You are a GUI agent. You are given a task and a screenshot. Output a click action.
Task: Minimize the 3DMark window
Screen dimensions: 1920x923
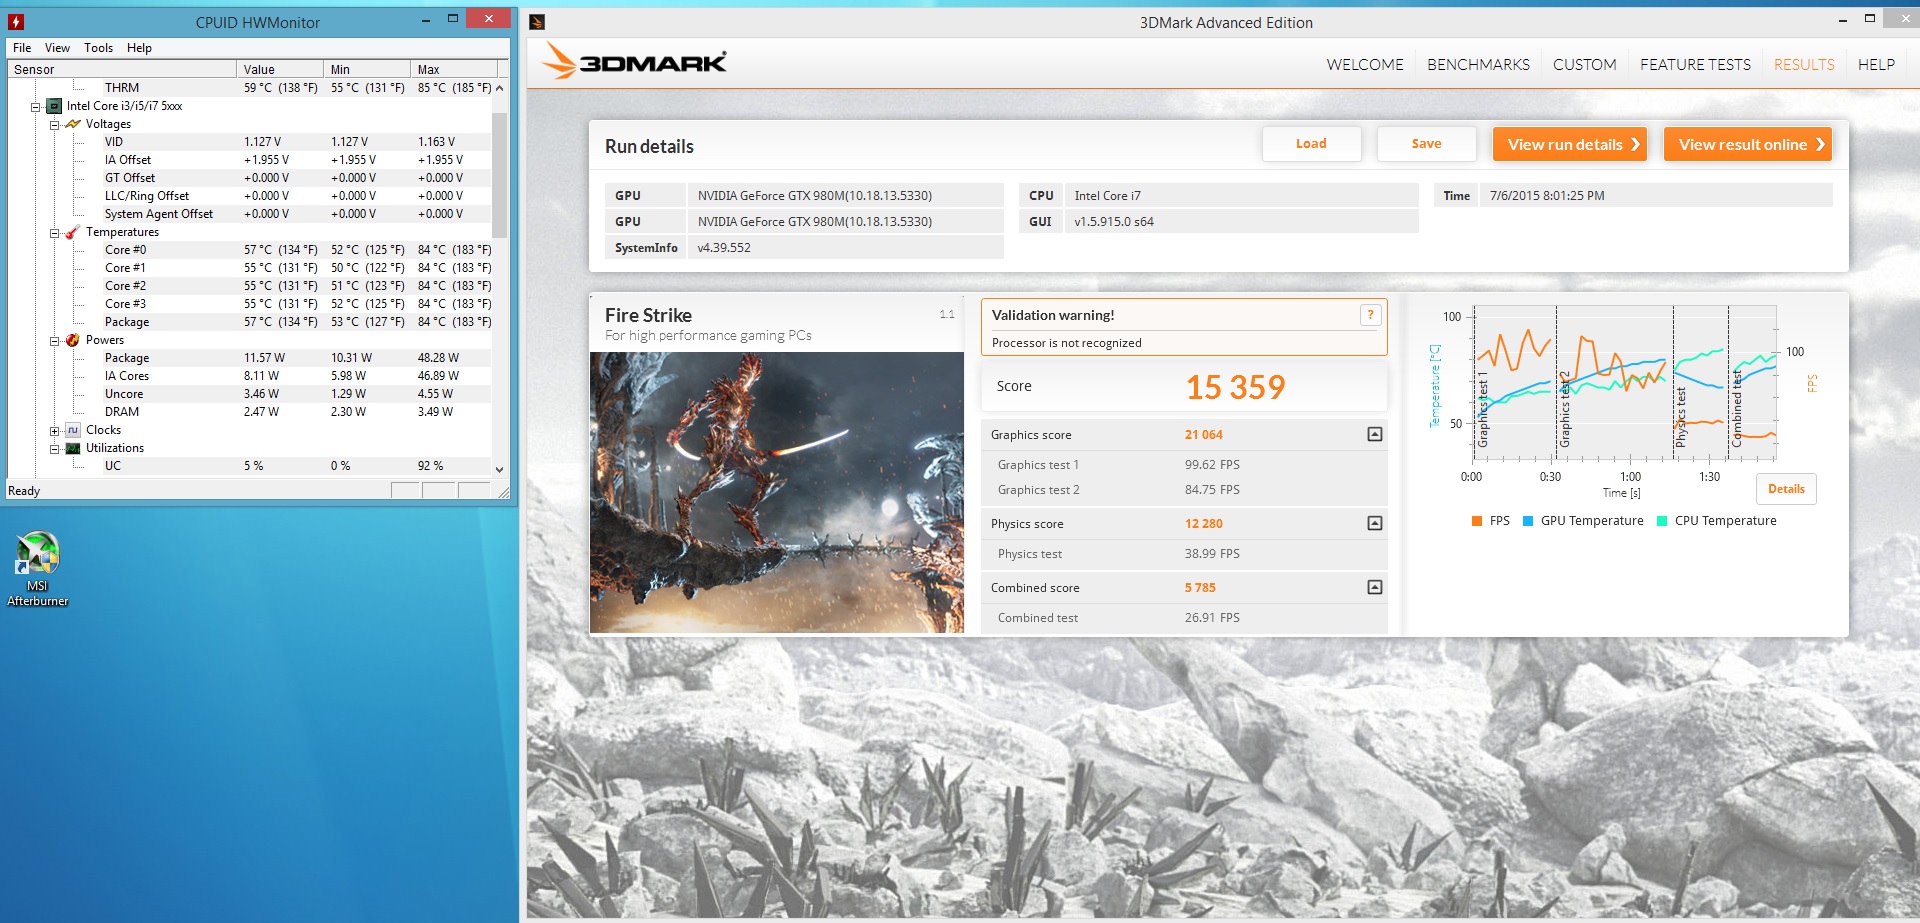coord(1842,19)
